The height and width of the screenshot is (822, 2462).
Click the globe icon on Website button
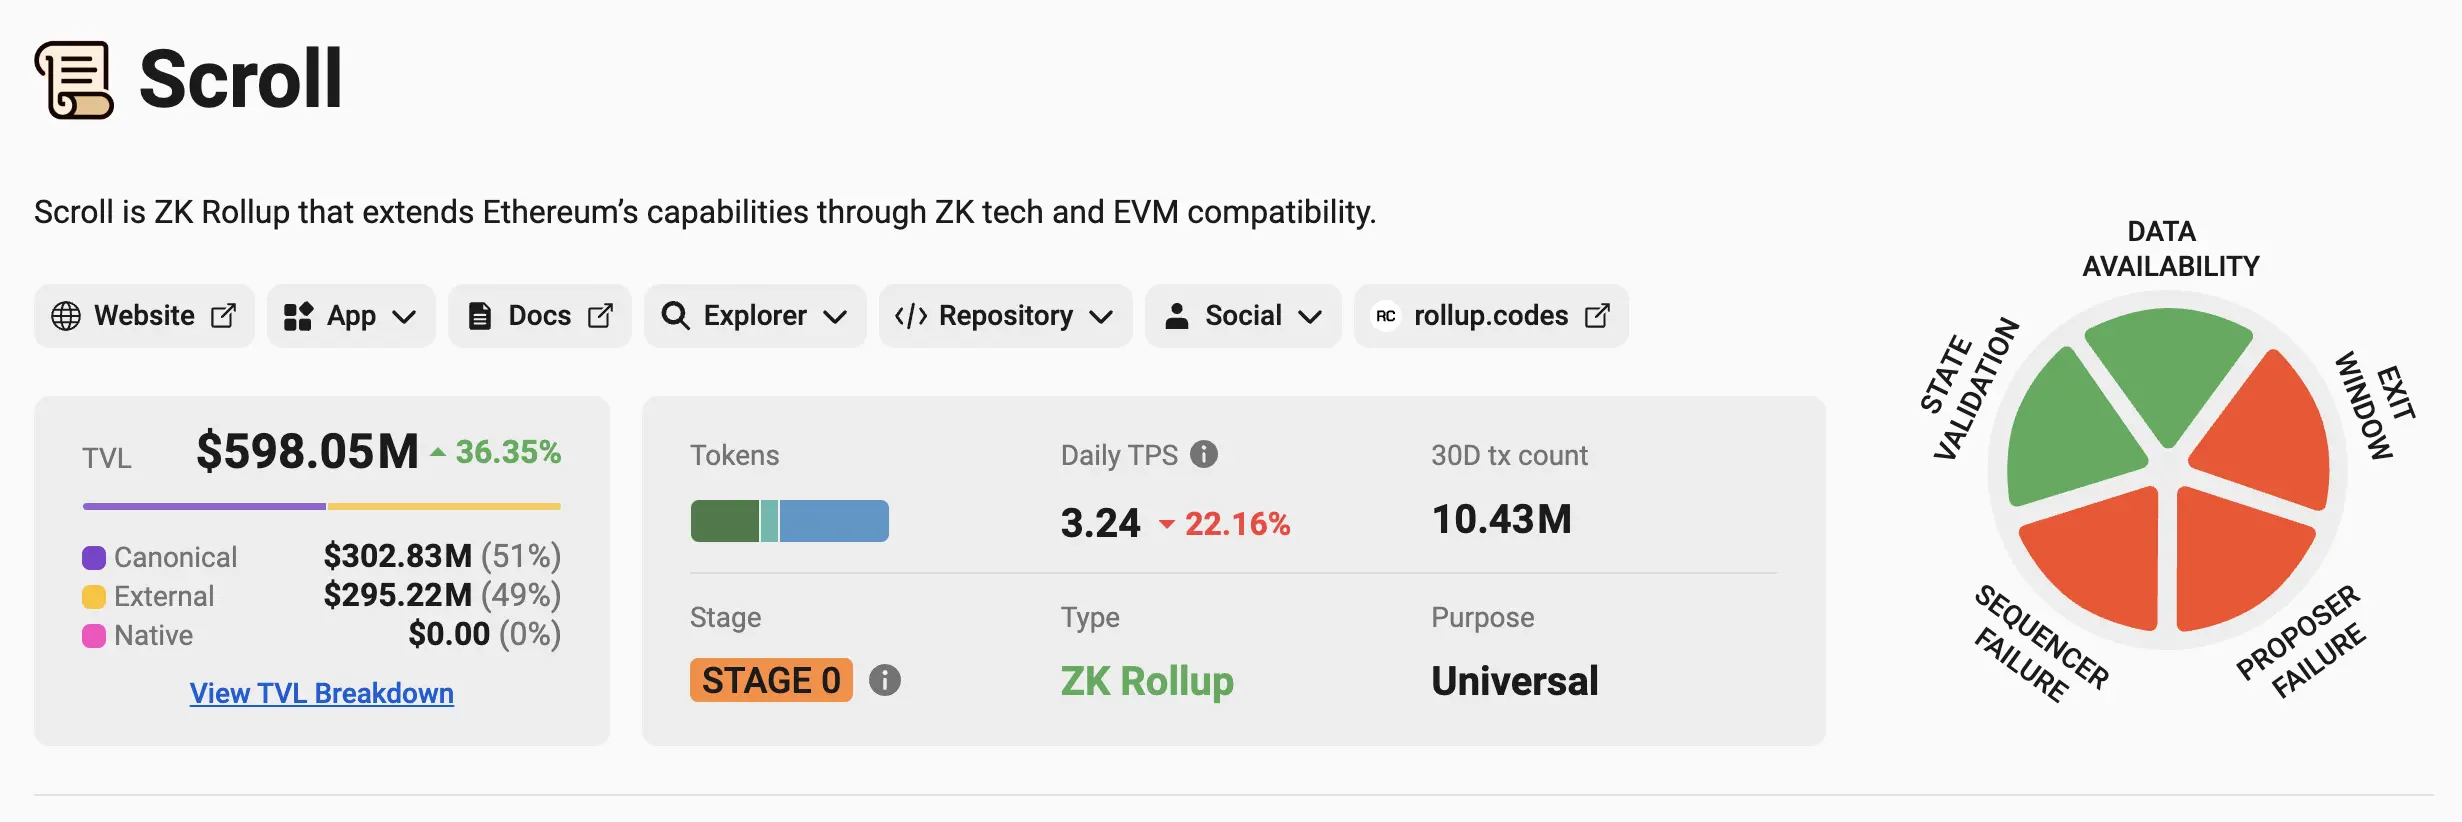click(x=66, y=316)
